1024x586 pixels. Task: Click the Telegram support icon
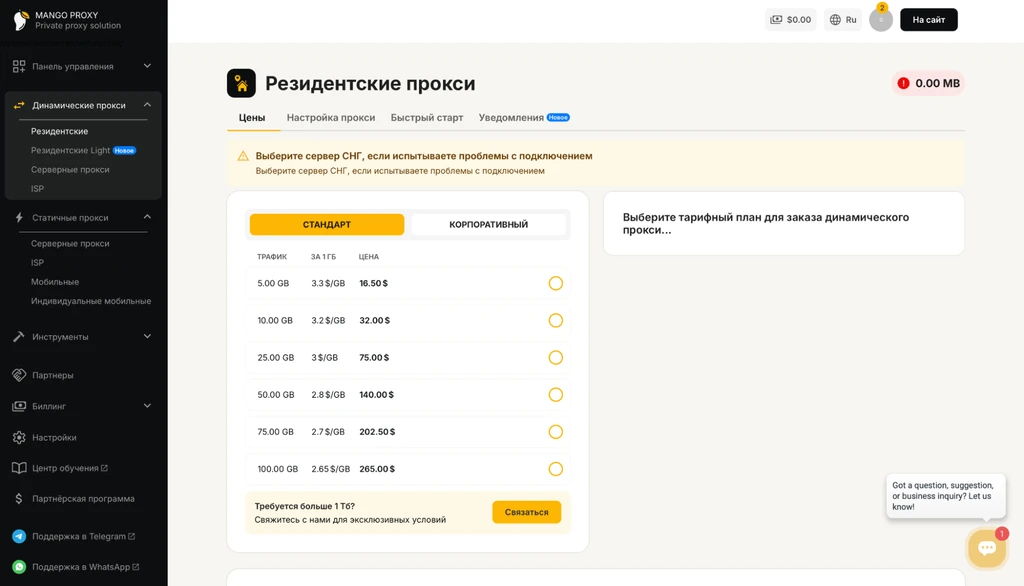(x=19, y=536)
